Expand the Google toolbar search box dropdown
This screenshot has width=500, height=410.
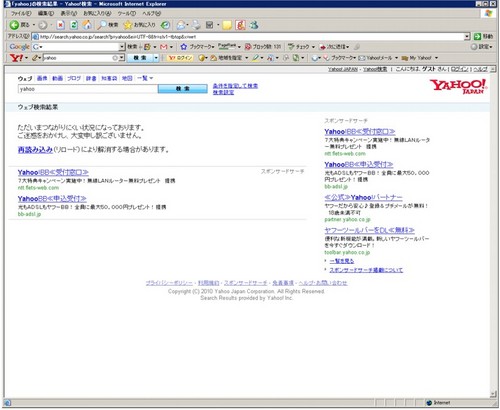(x=122, y=47)
